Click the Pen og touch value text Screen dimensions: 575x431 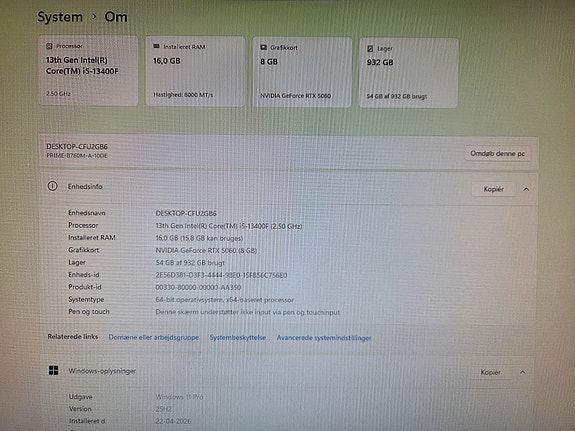point(248,312)
